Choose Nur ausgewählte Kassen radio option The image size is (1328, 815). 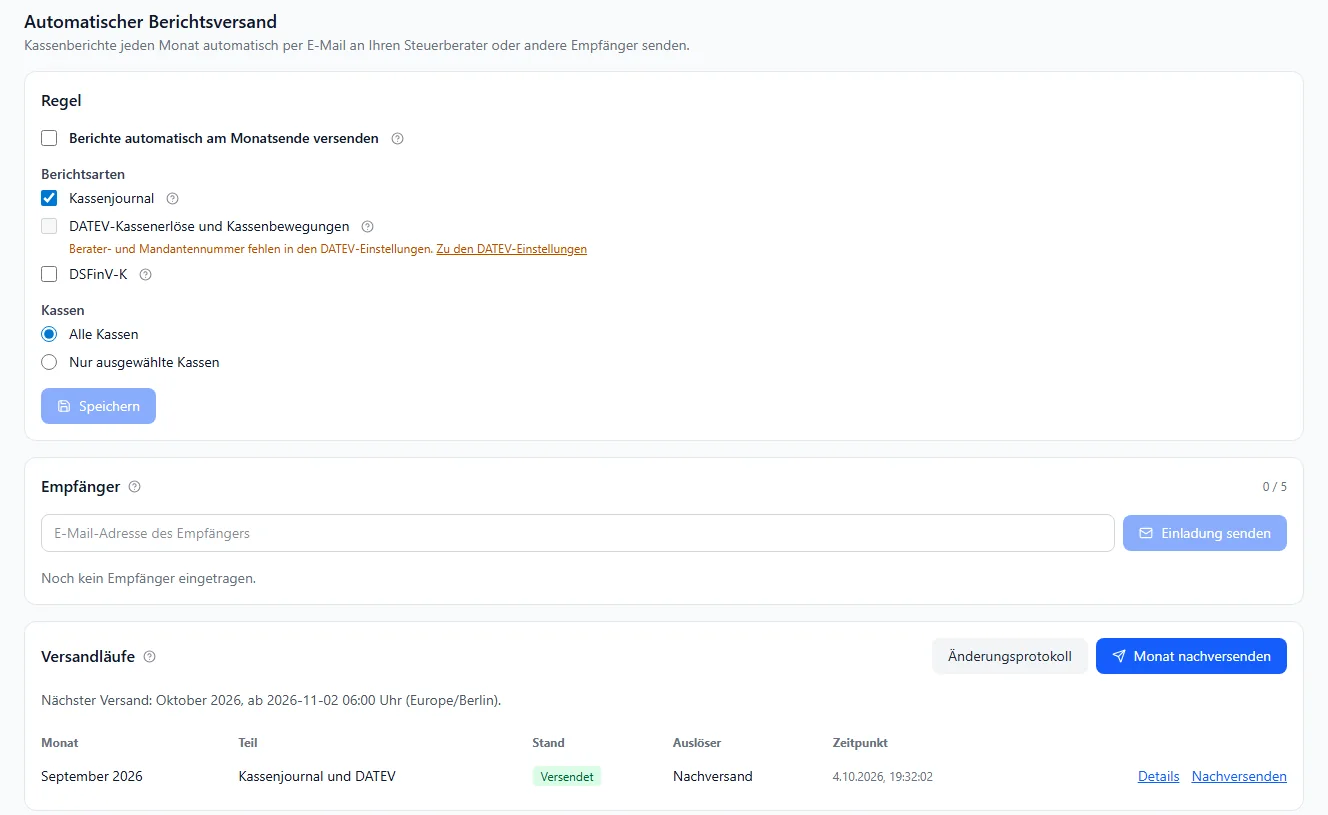49,363
